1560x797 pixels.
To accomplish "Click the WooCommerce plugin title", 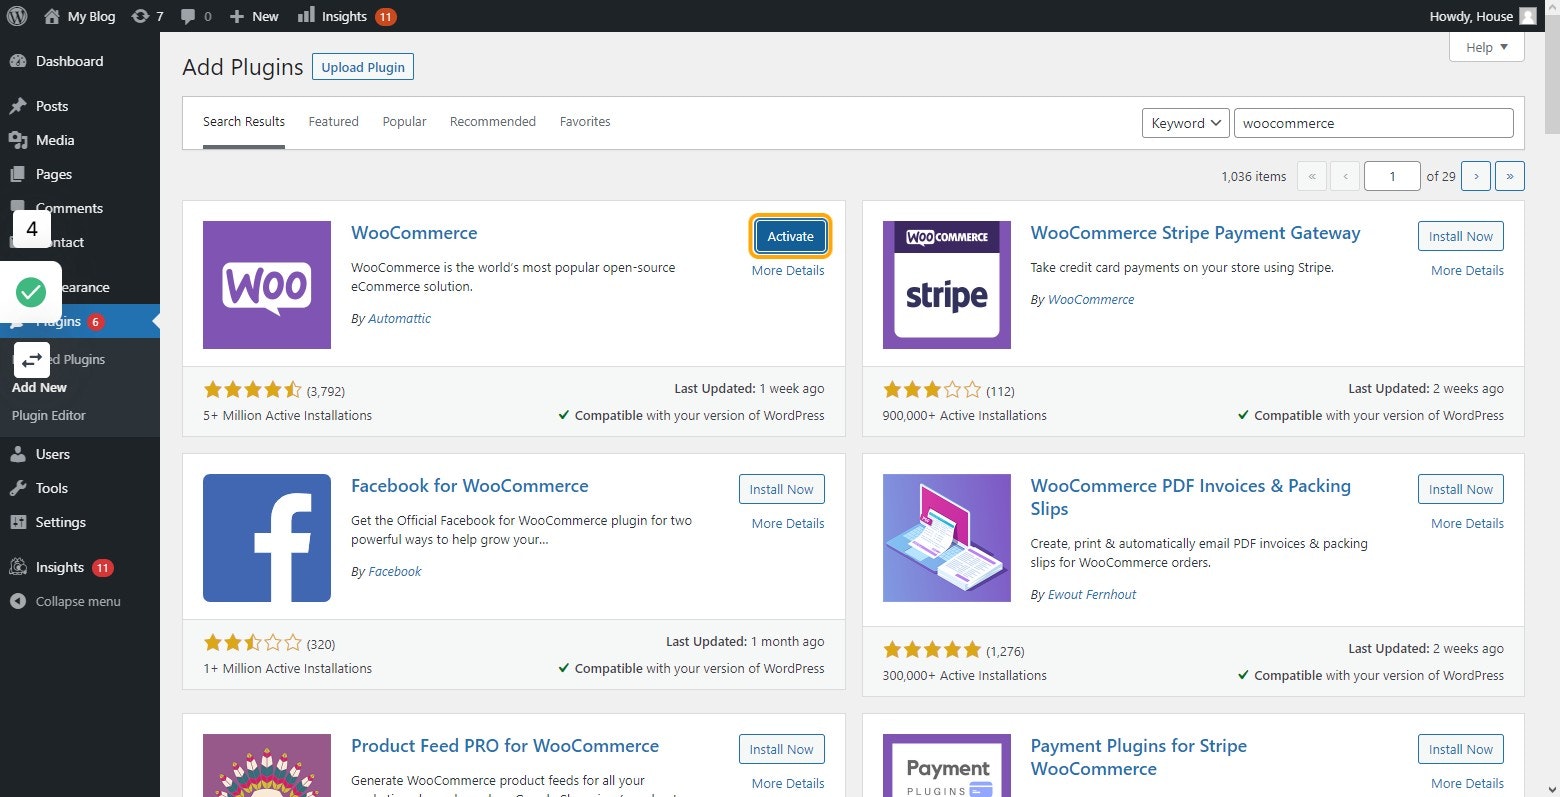I will (414, 233).
